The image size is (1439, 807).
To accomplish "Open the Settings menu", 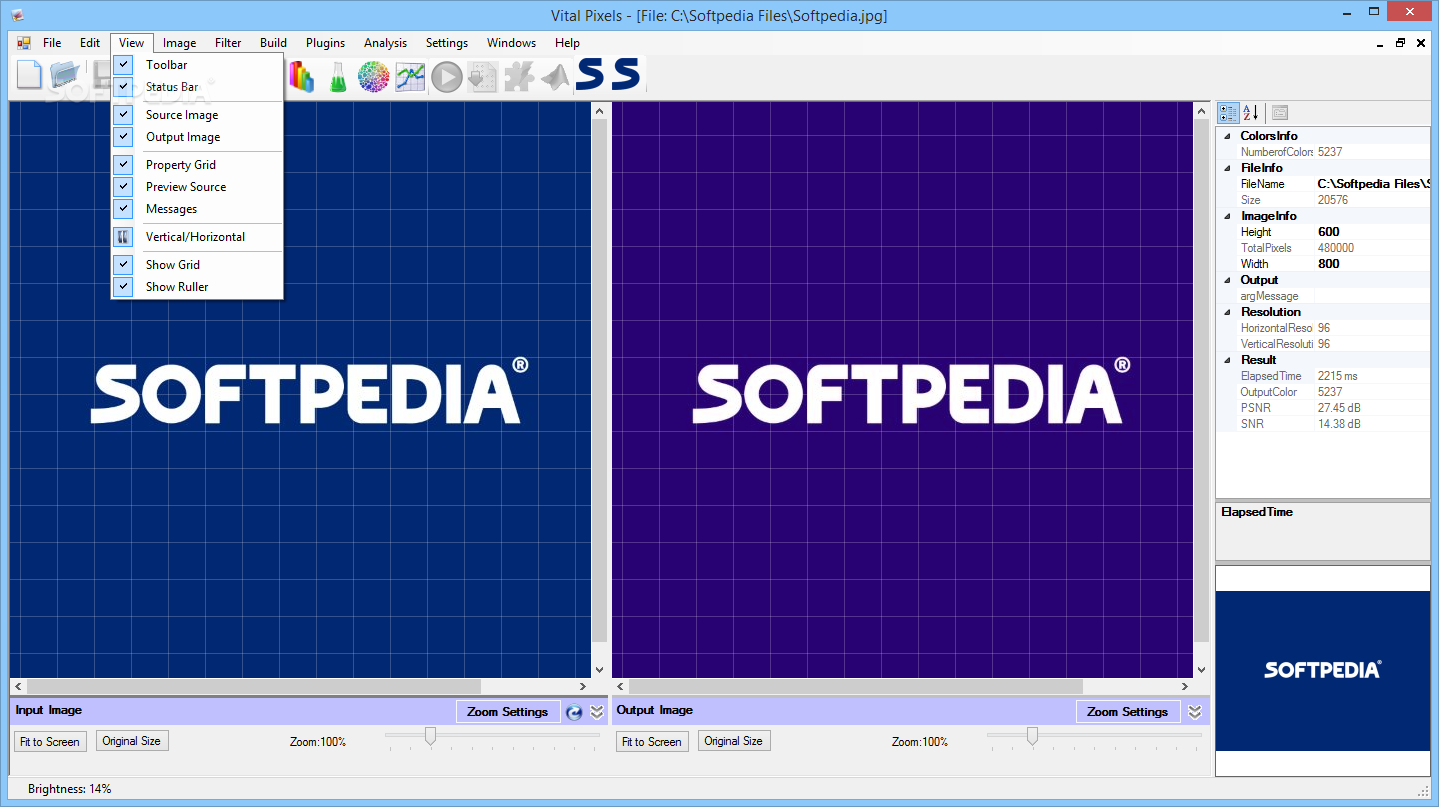I will 446,43.
